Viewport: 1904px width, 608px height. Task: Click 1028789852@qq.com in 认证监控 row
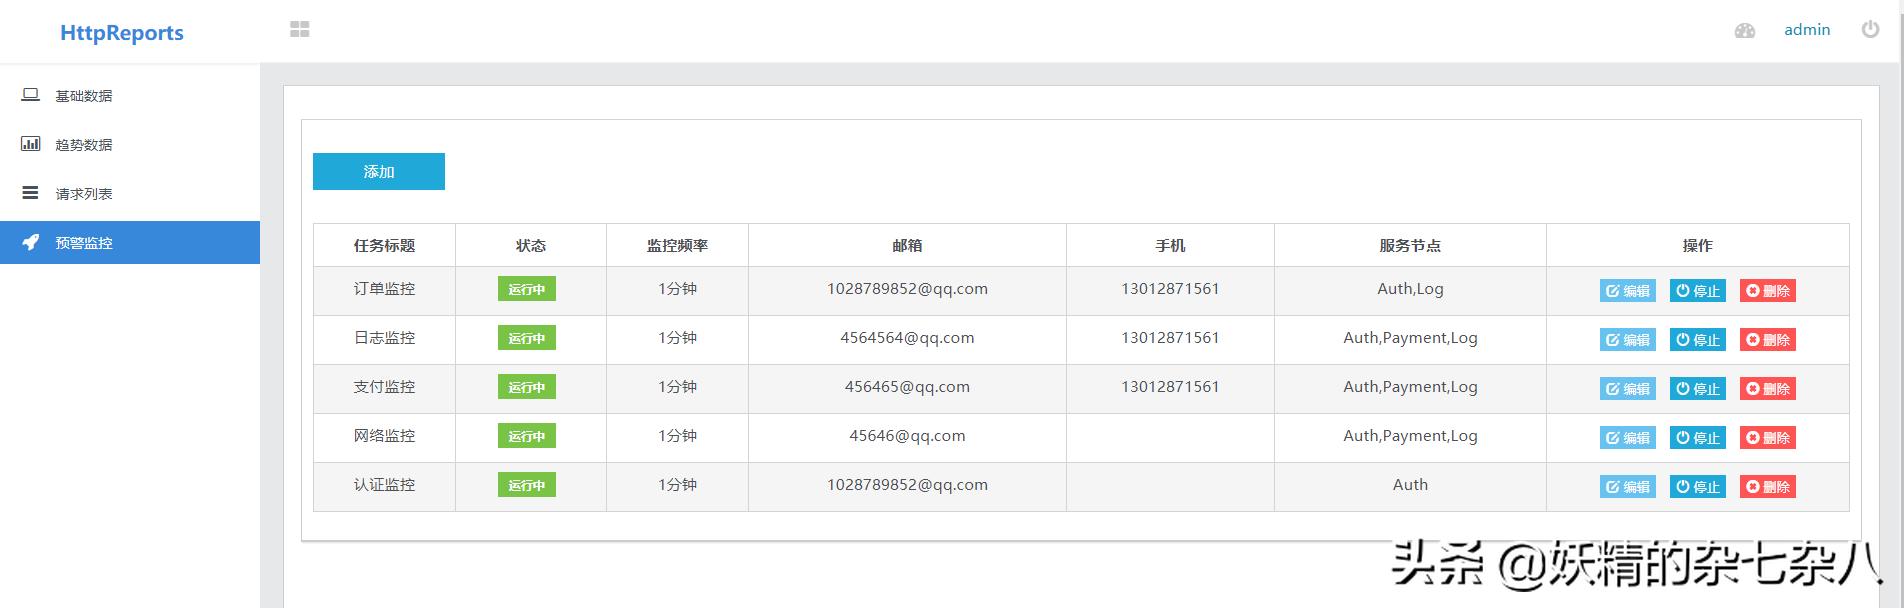(907, 485)
